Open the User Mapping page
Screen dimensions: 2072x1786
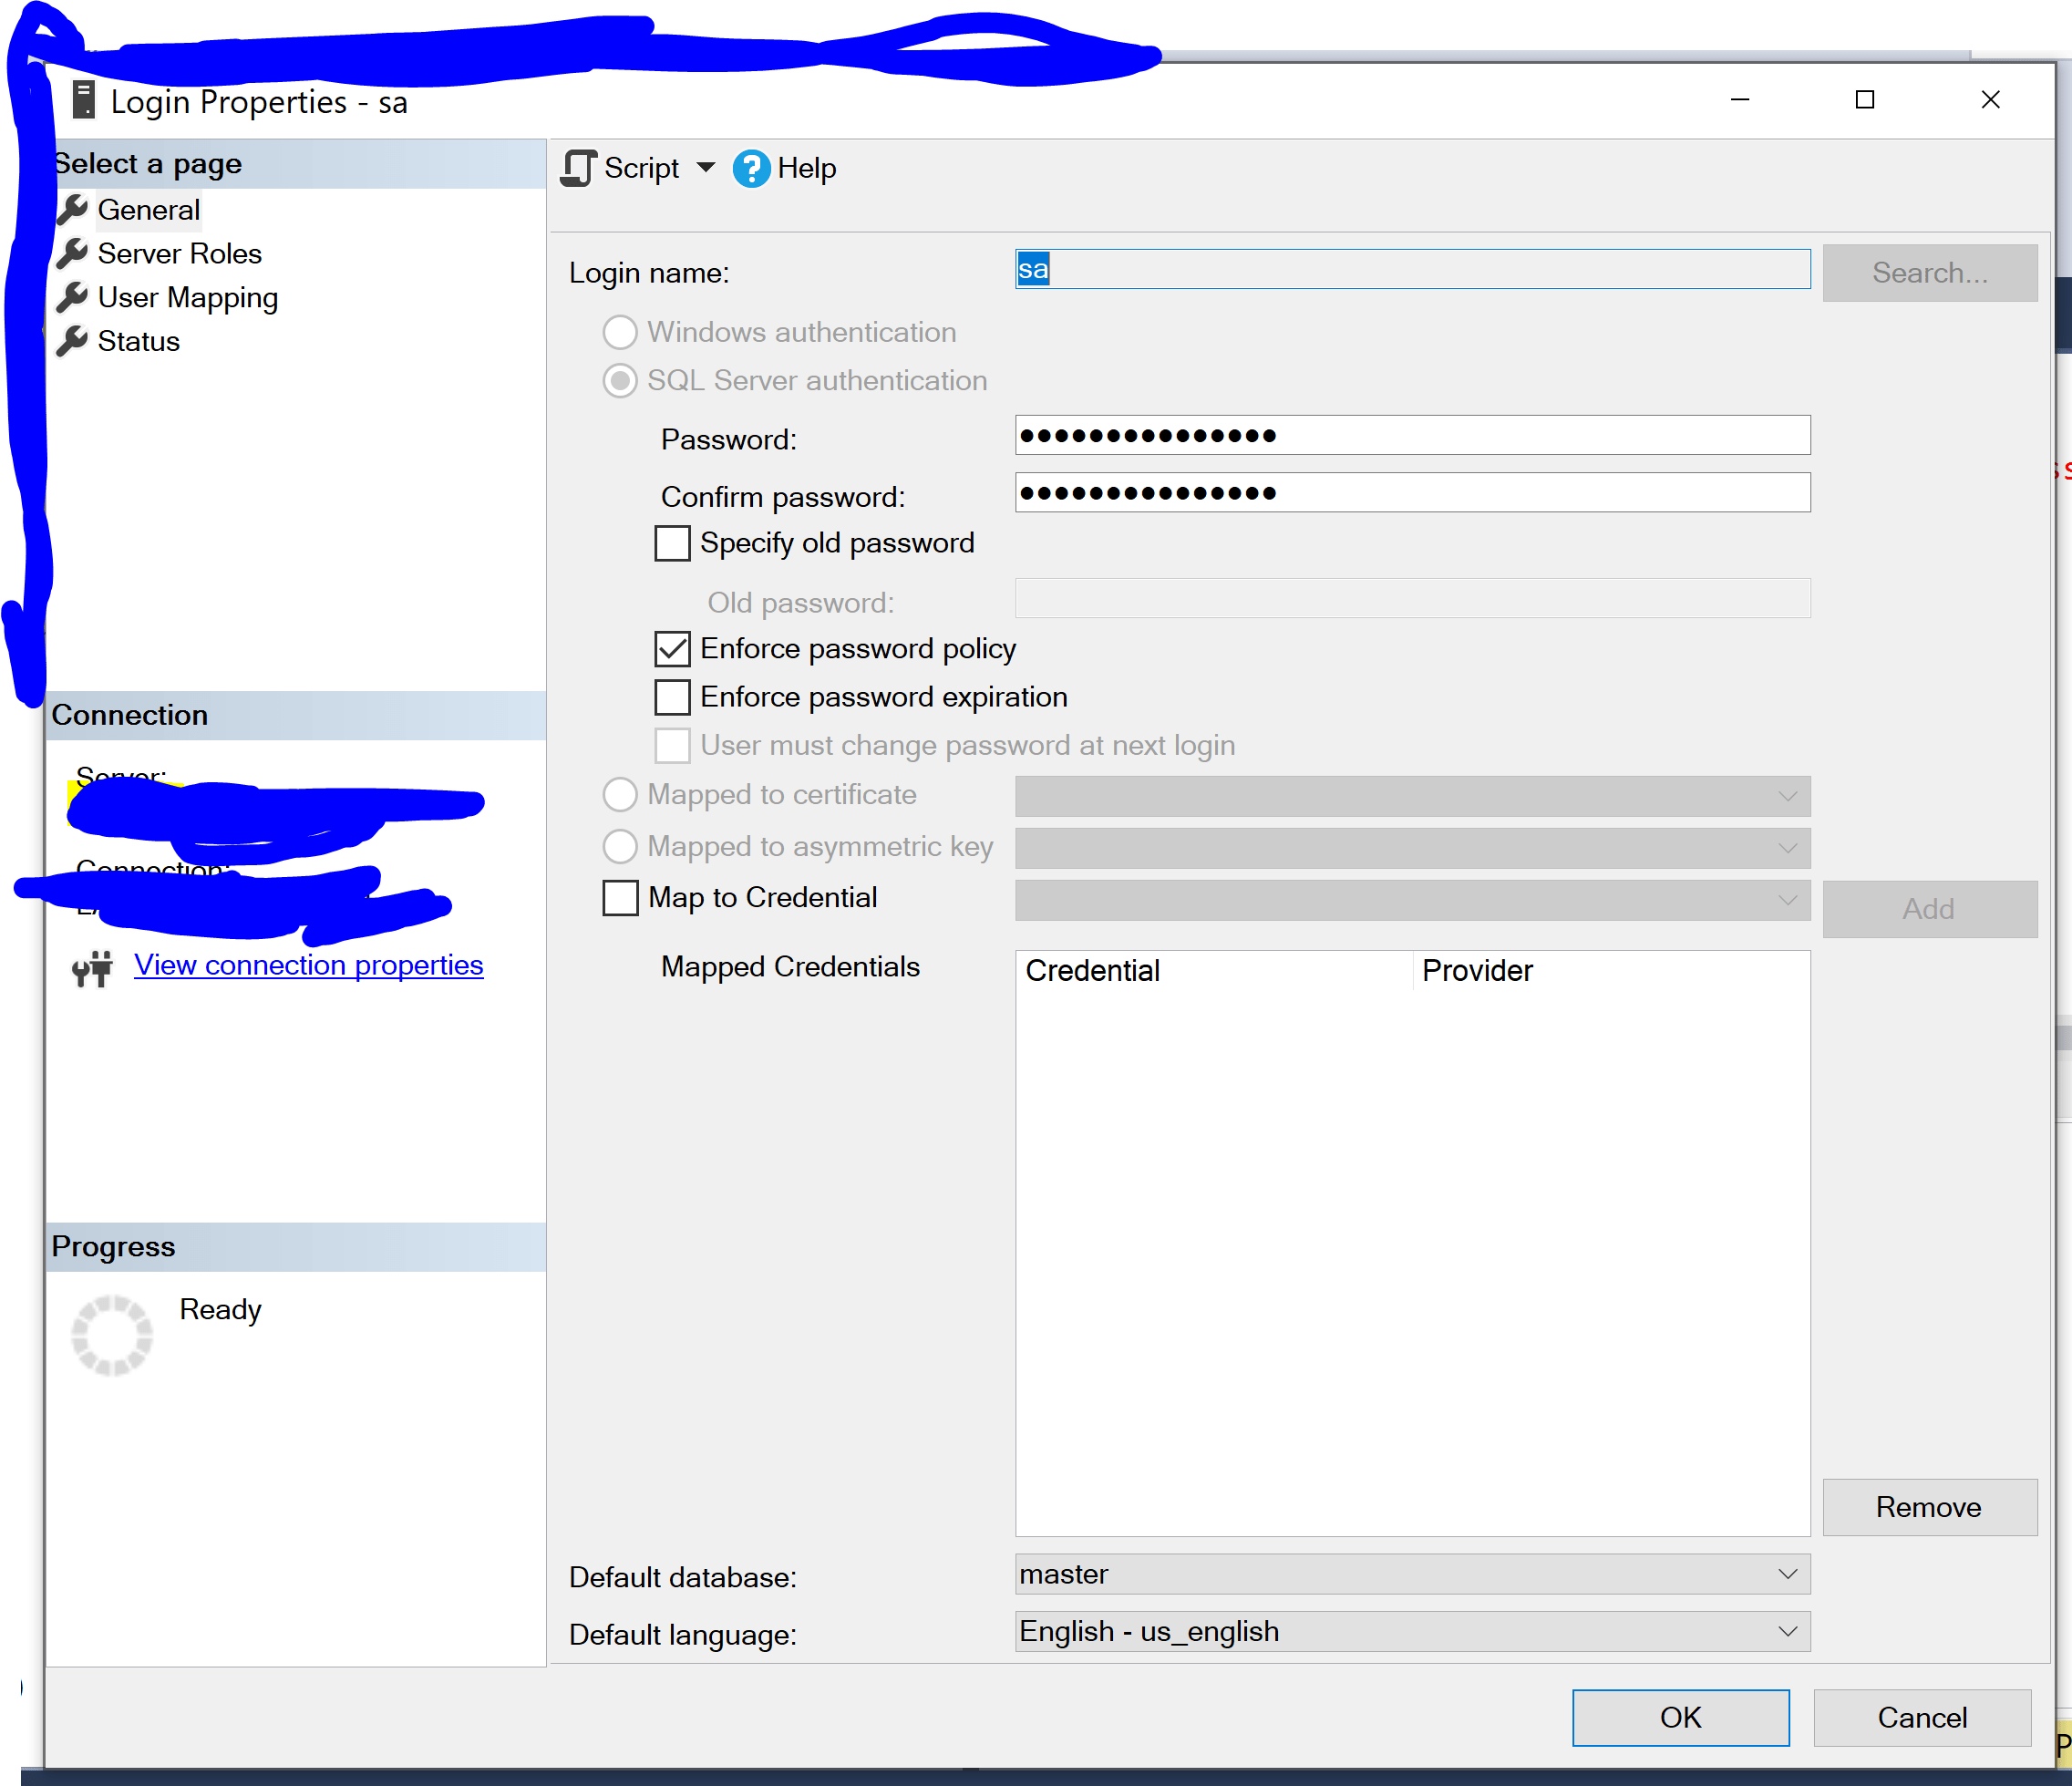pyautogui.click(x=187, y=297)
